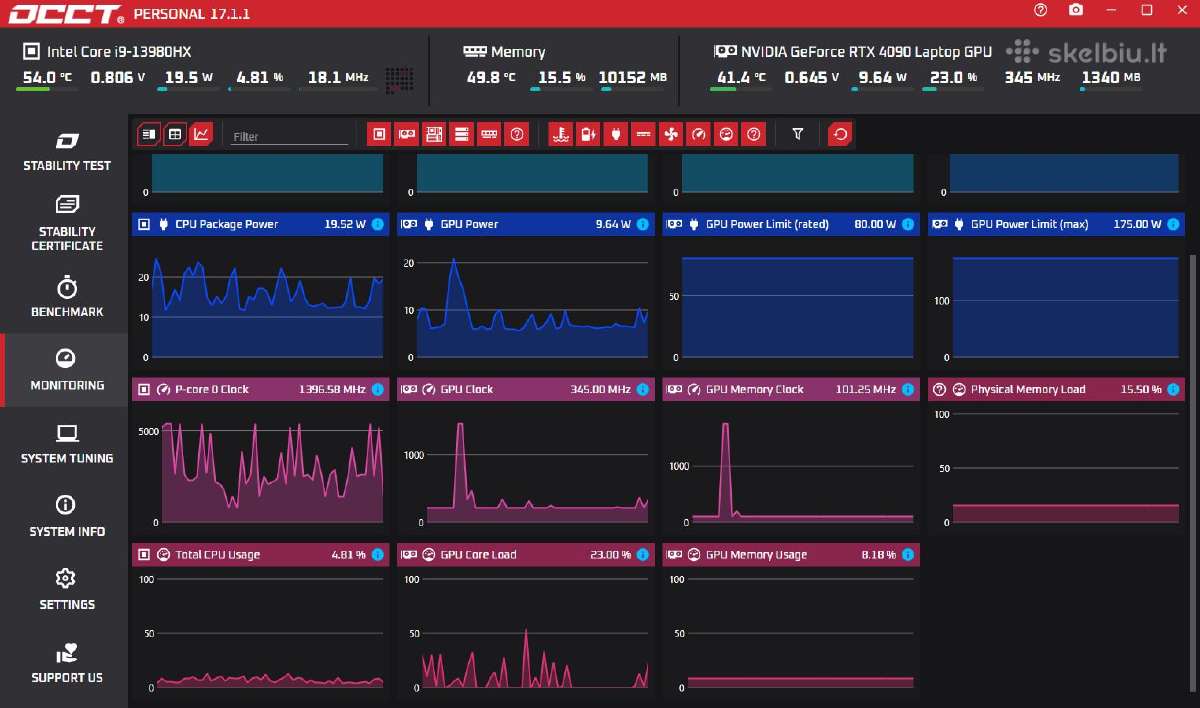
Task: Open the System Info section
Action: pyautogui.click(x=67, y=517)
